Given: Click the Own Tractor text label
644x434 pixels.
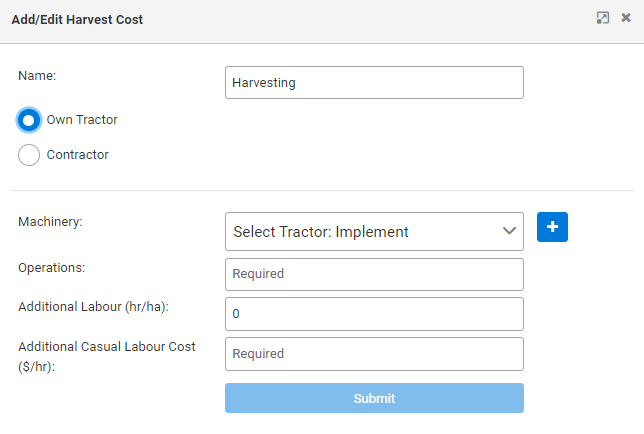Looking at the screenshot, I should [x=82, y=120].
